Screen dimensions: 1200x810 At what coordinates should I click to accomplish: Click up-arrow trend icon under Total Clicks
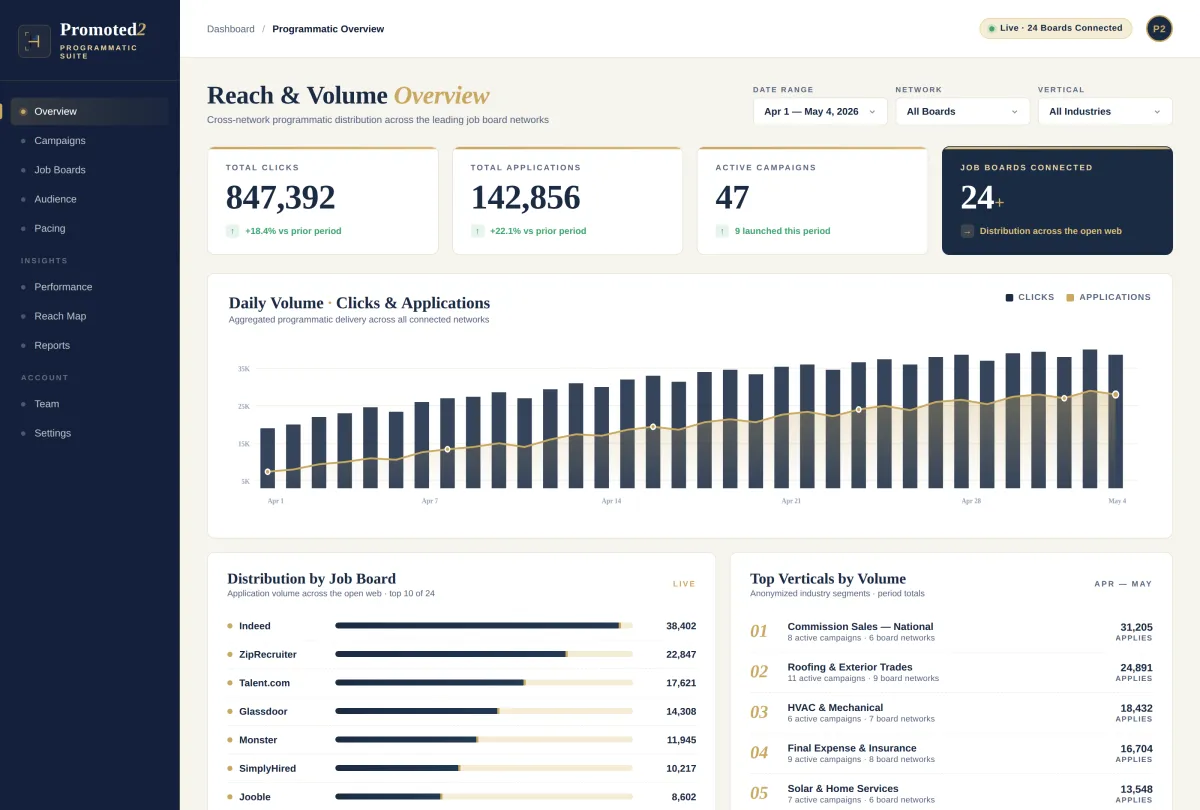pos(232,231)
